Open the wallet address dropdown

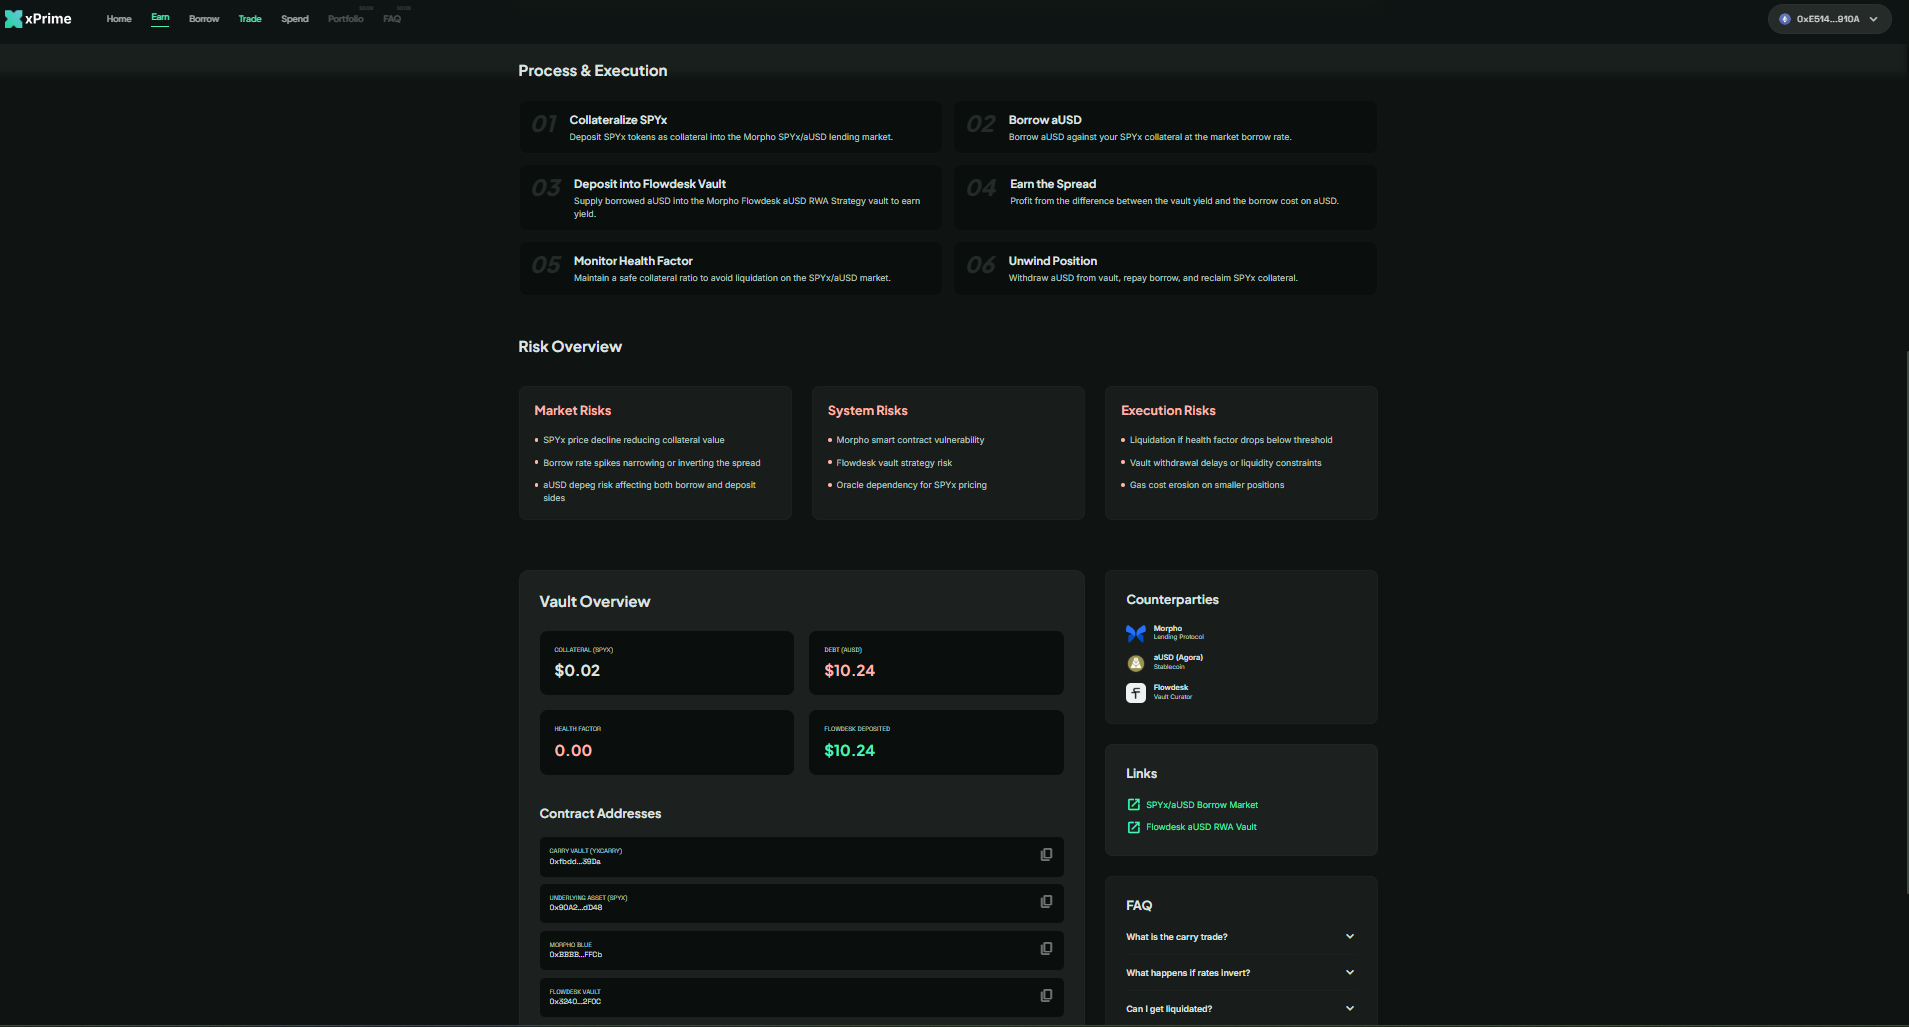pos(1829,19)
